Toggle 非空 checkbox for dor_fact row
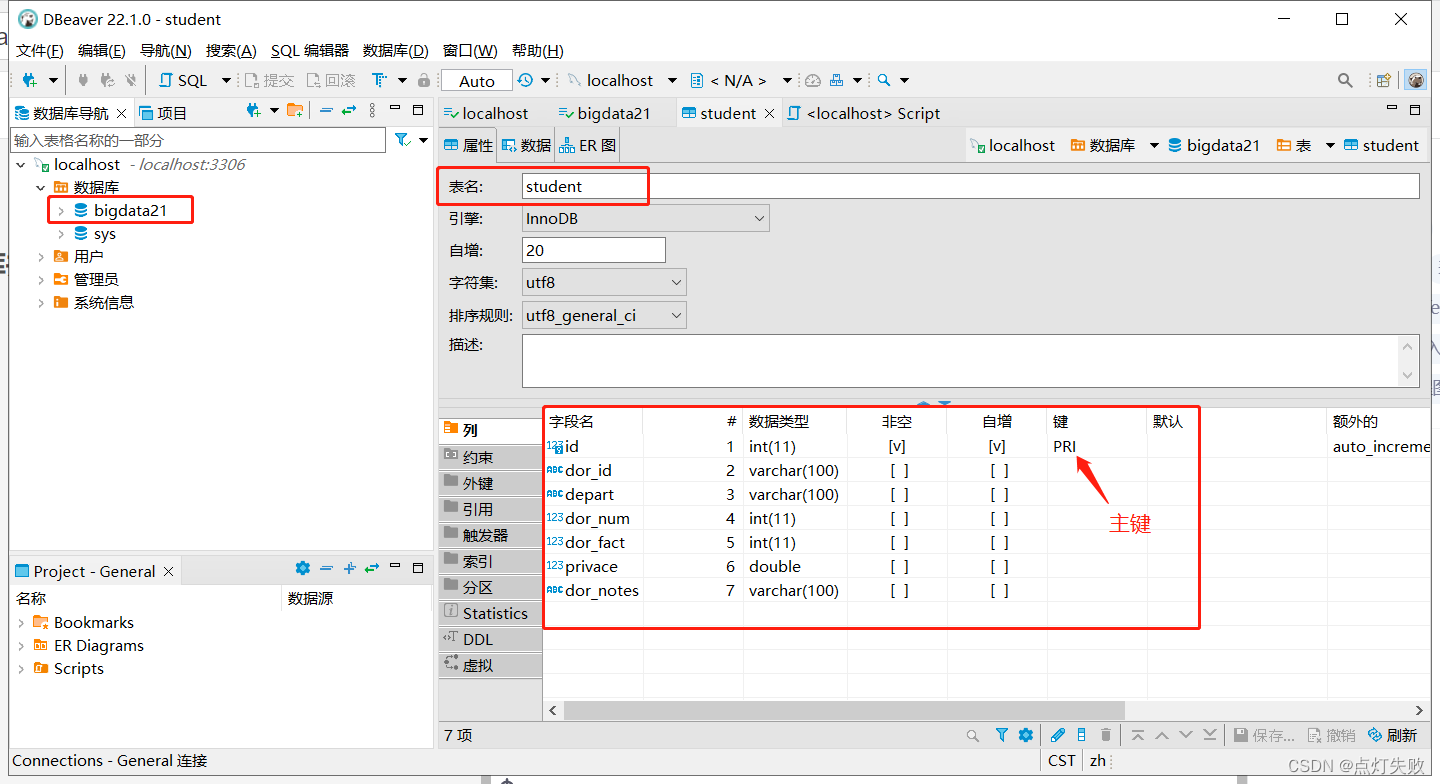The width and height of the screenshot is (1440, 784). 899,542
